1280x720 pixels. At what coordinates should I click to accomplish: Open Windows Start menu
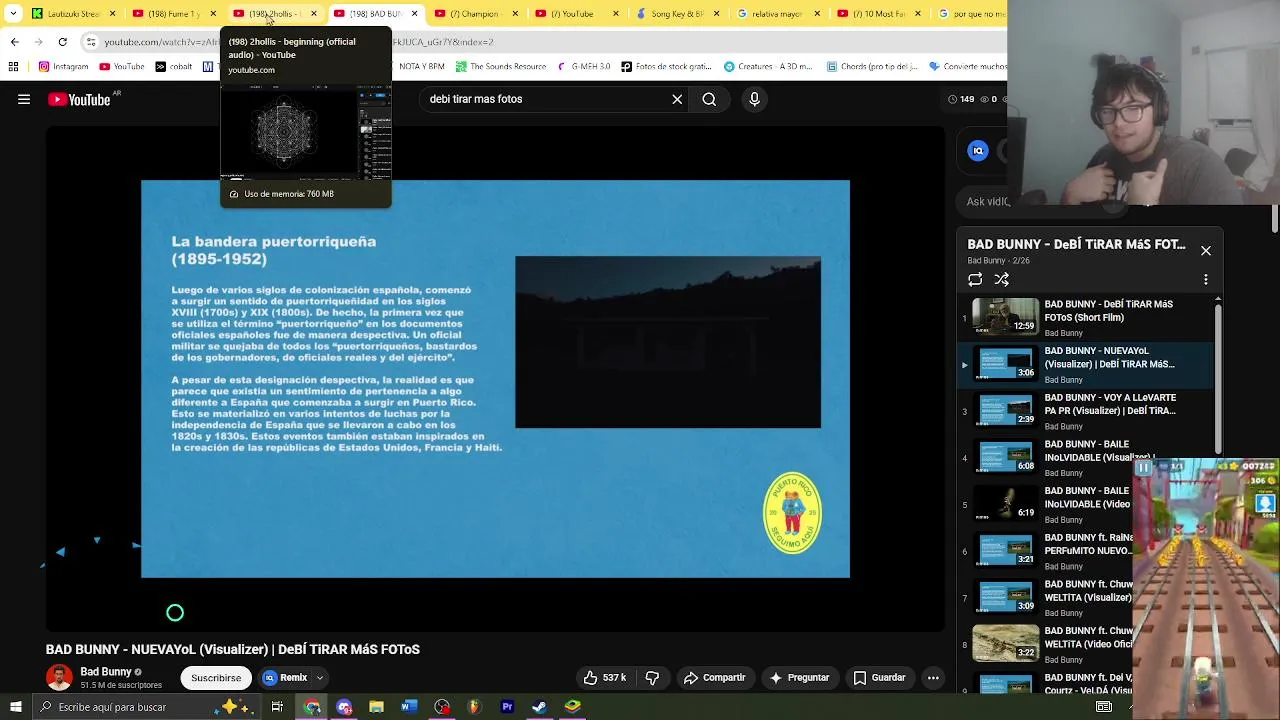click(15, 707)
